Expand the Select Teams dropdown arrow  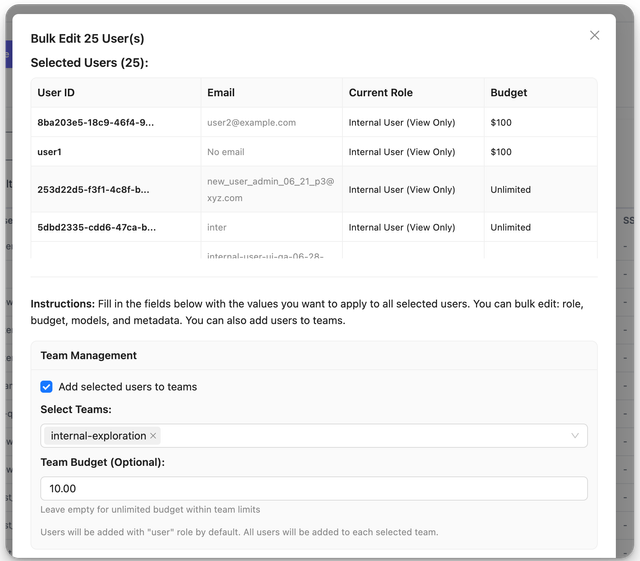pos(575,436)
